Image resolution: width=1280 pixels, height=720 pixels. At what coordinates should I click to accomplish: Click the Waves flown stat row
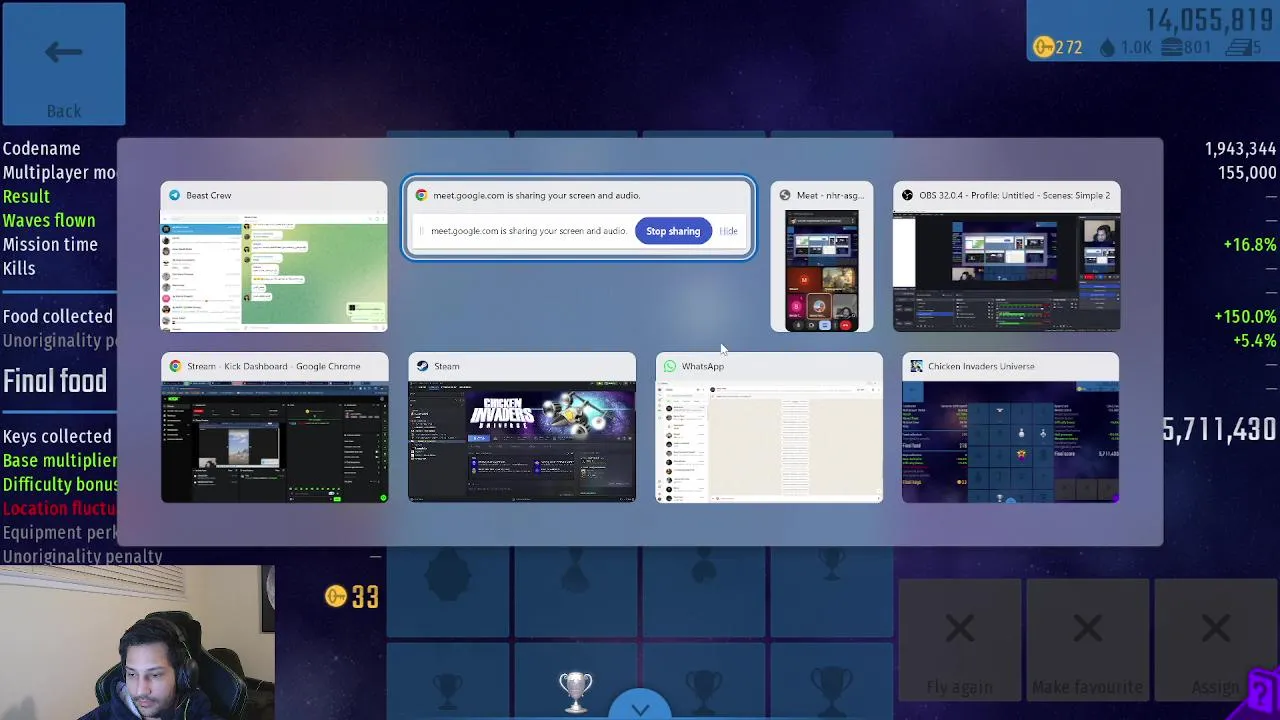49,221
